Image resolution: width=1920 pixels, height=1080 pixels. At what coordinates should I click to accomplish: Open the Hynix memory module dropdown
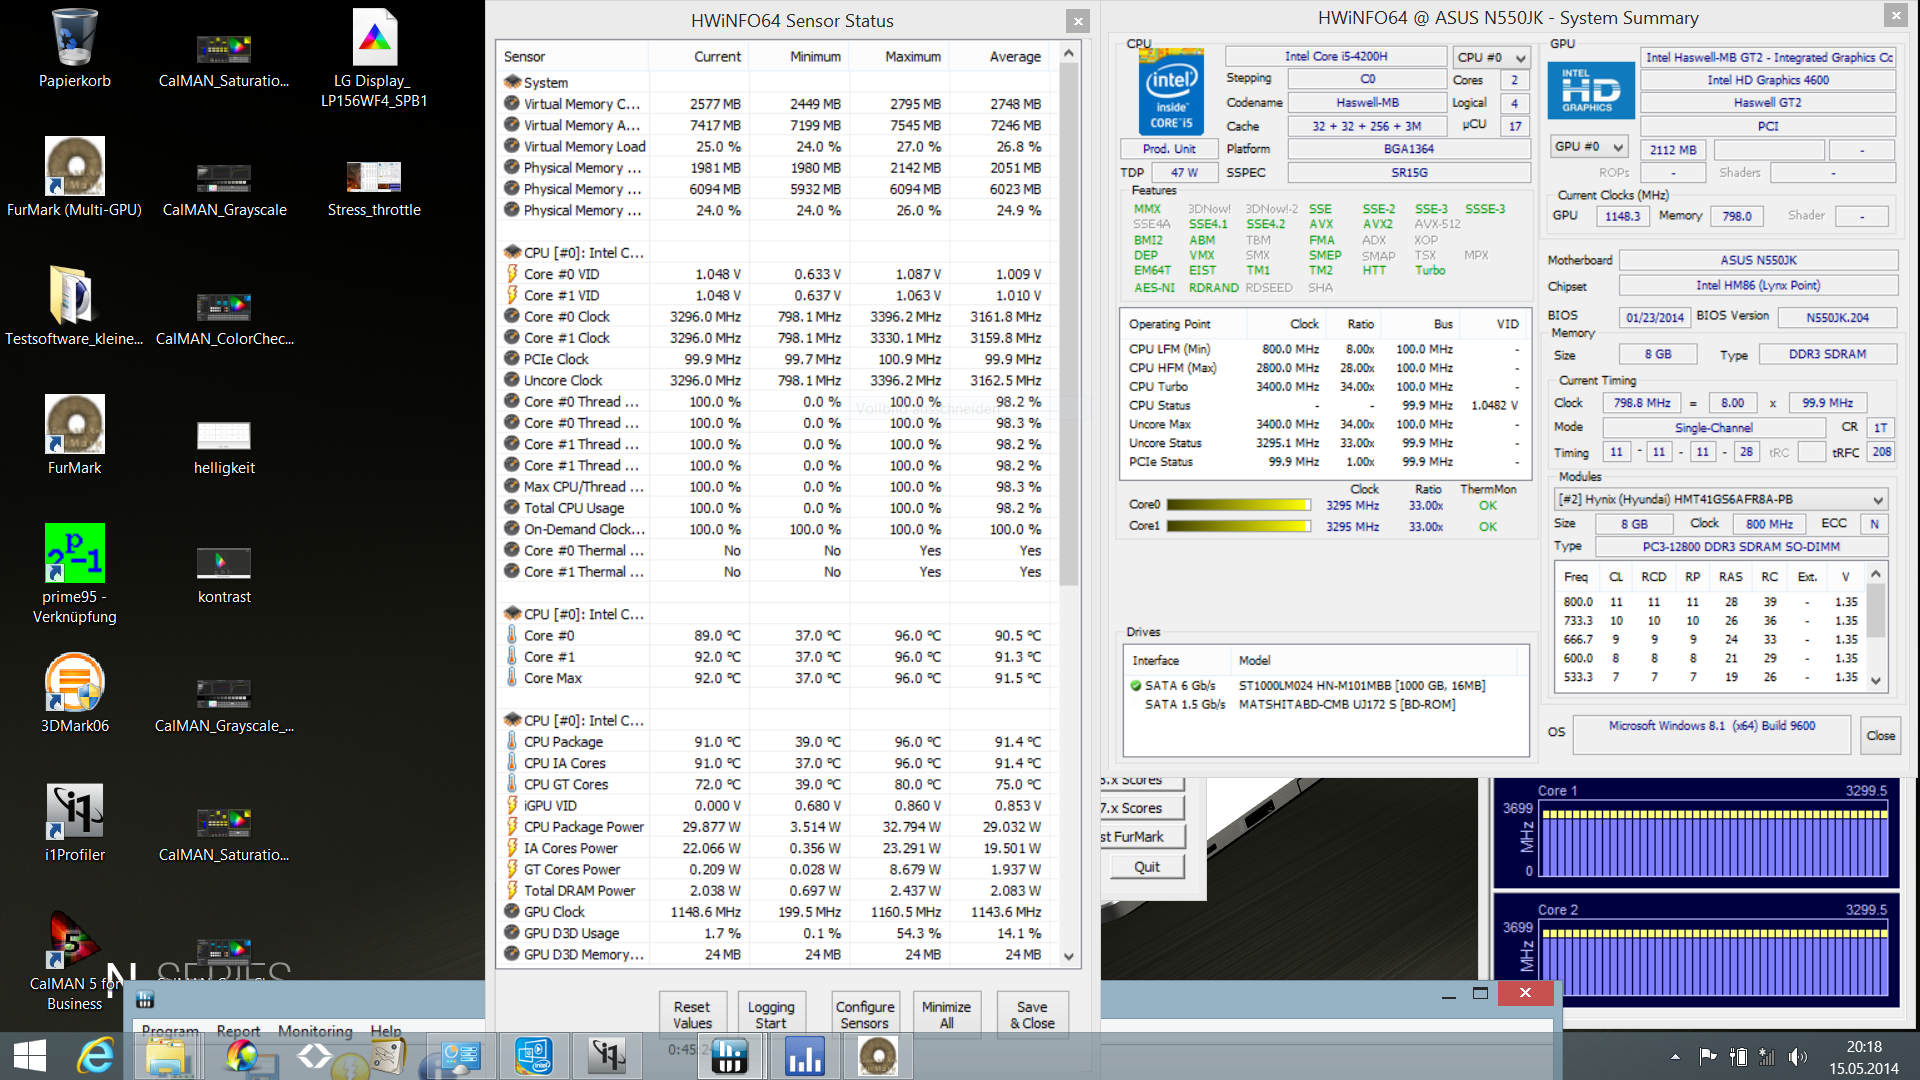click(x=1720, y=499)
